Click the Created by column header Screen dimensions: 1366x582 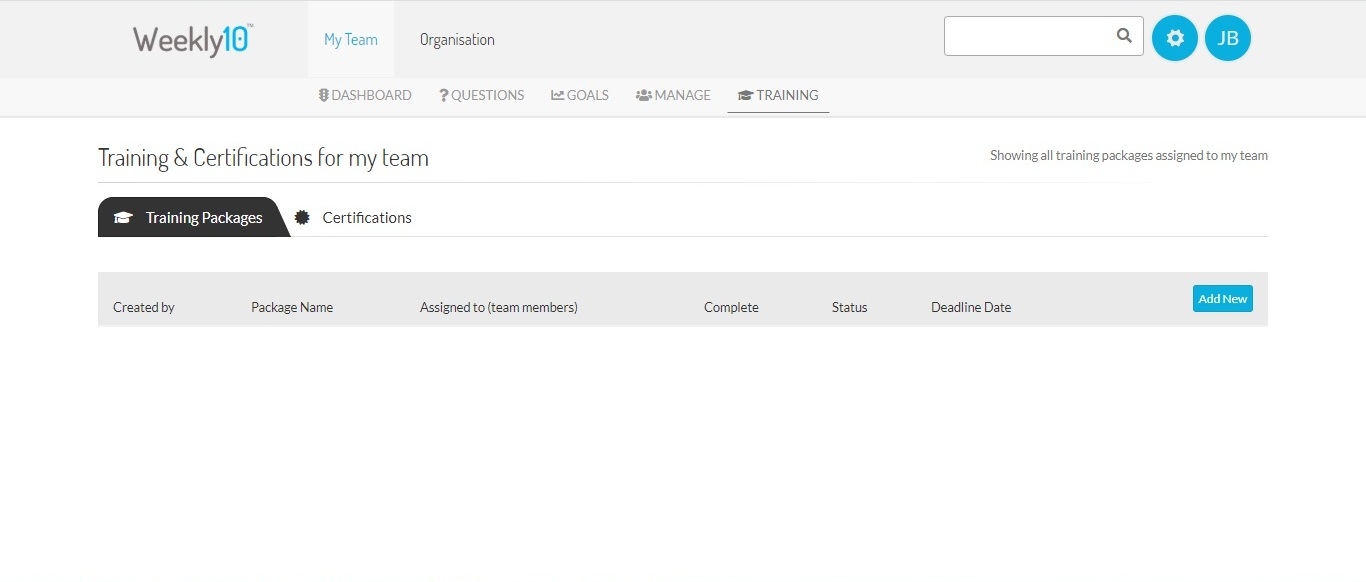[x=144, y=307]
